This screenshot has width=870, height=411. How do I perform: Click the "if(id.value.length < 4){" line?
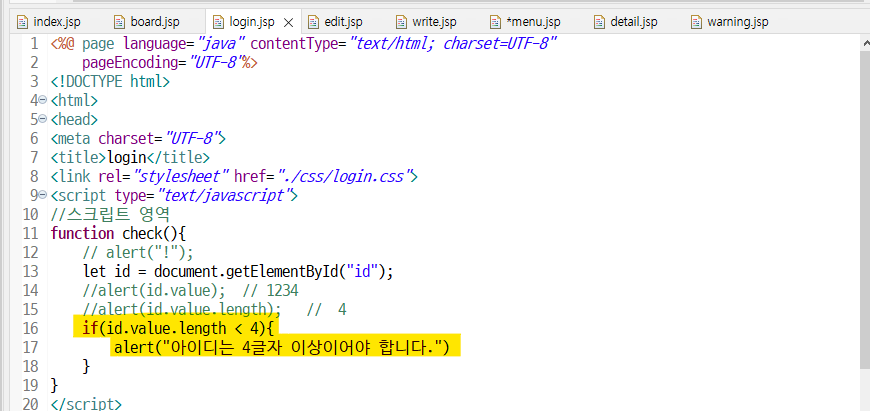pyautogui.click(x=178, y=328)
